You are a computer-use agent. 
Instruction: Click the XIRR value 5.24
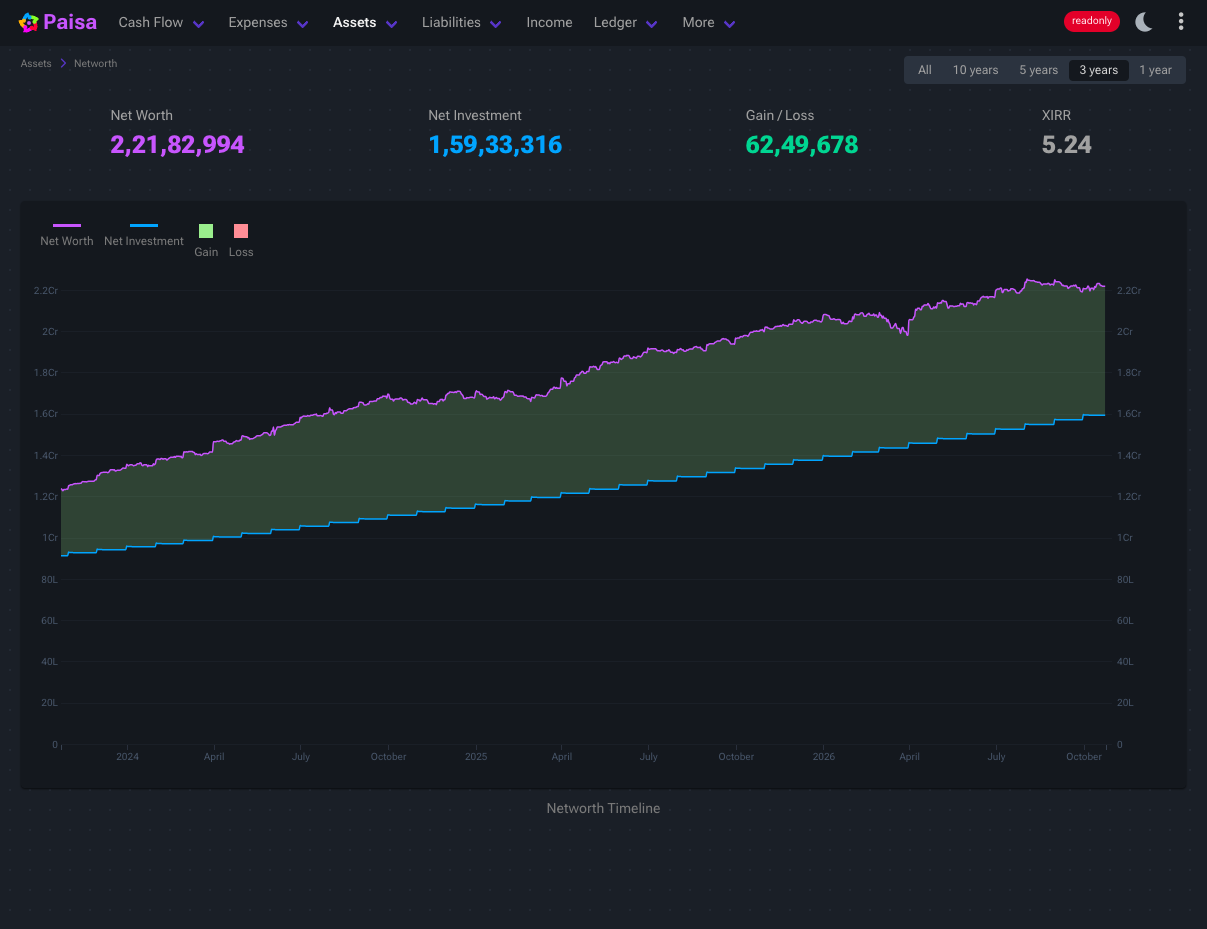tap(1067, 145)
